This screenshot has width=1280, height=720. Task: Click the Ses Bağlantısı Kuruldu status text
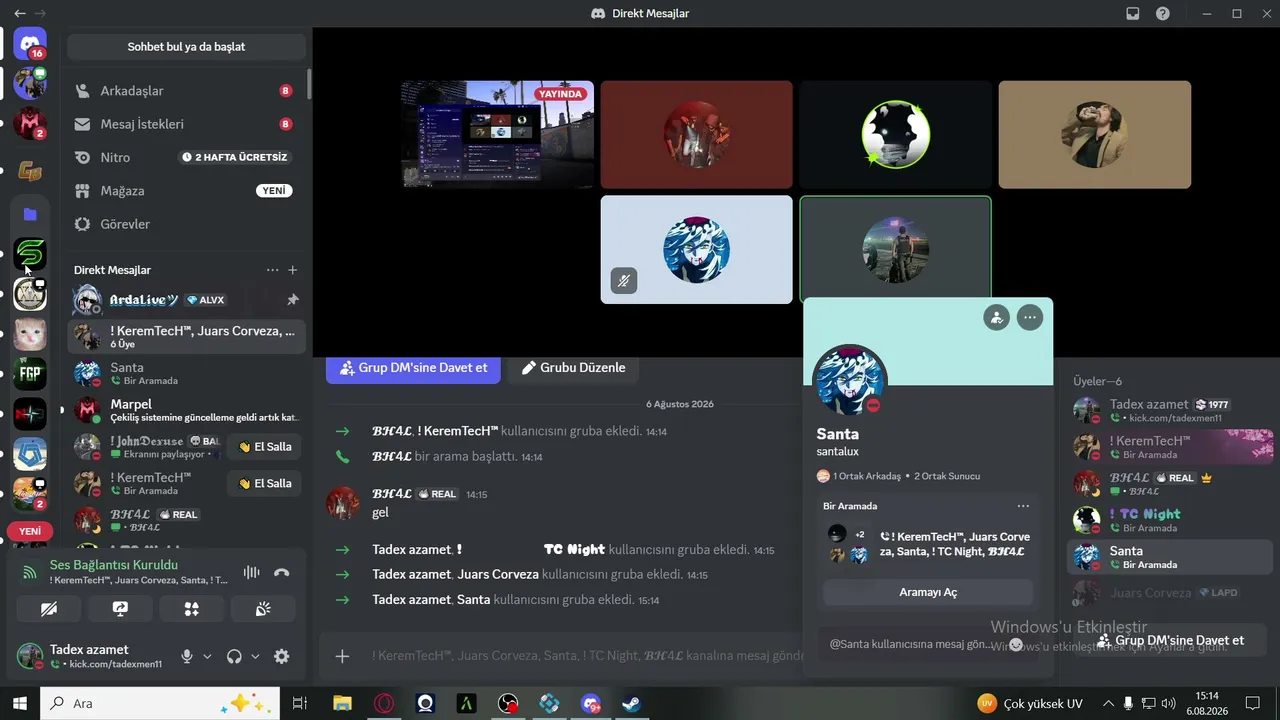[114, 565]
